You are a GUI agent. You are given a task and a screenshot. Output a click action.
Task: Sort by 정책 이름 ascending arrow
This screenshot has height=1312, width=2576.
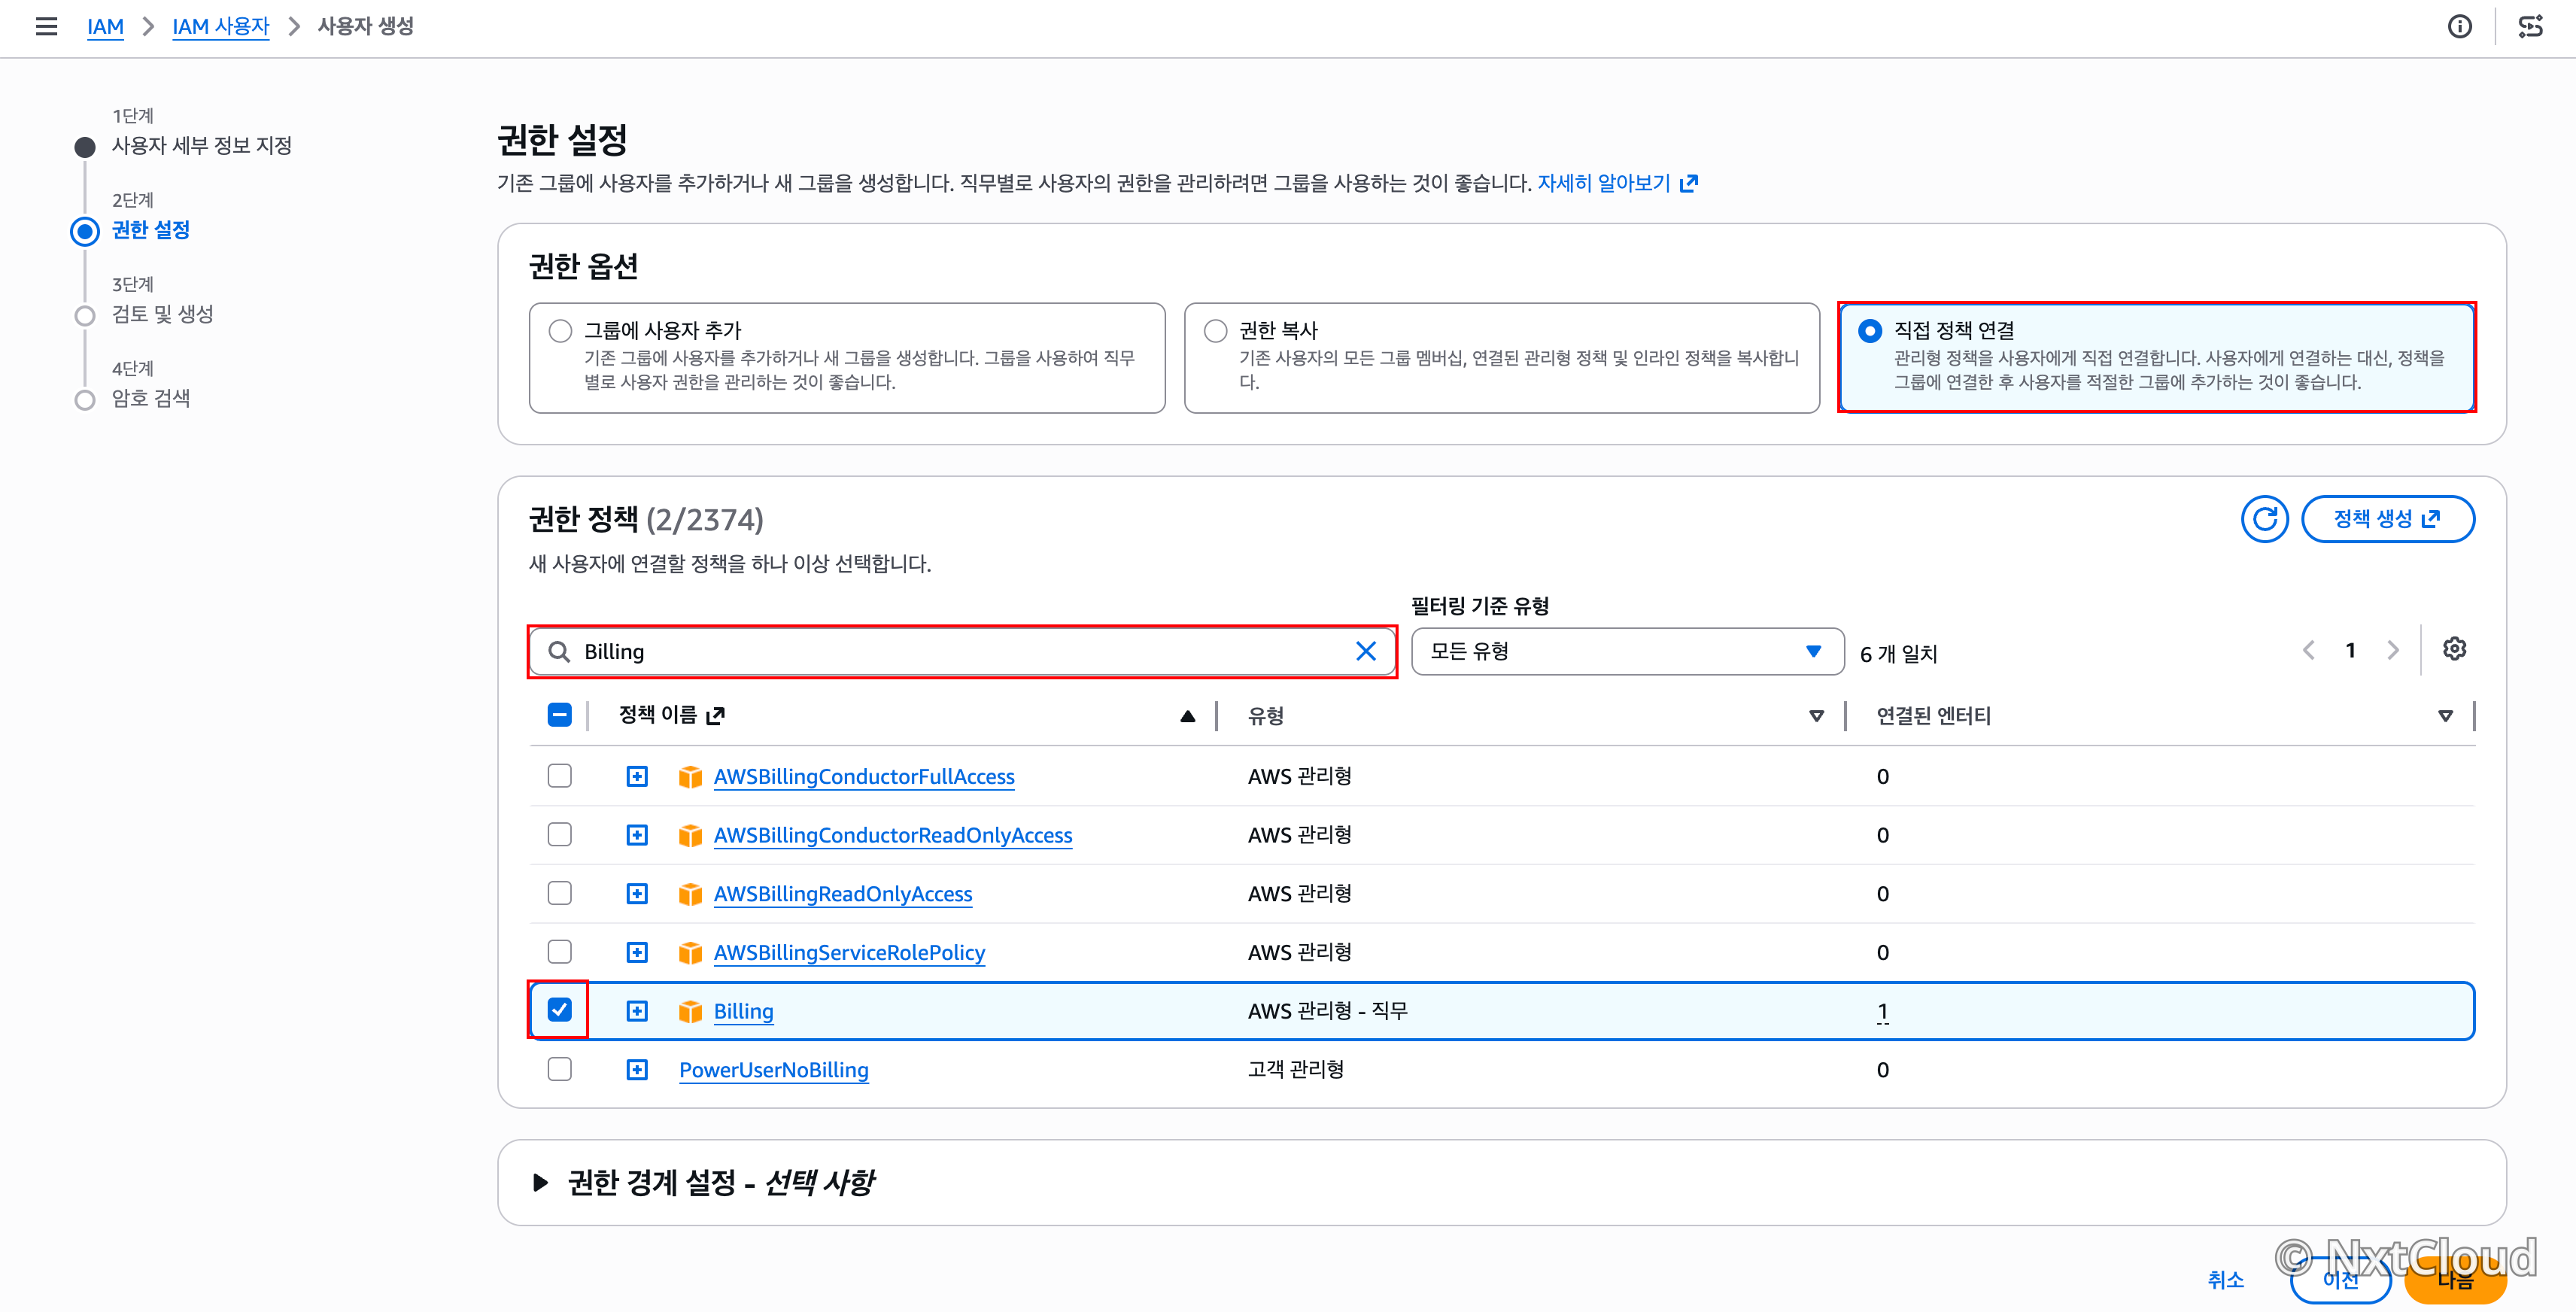coord(1187,716)
